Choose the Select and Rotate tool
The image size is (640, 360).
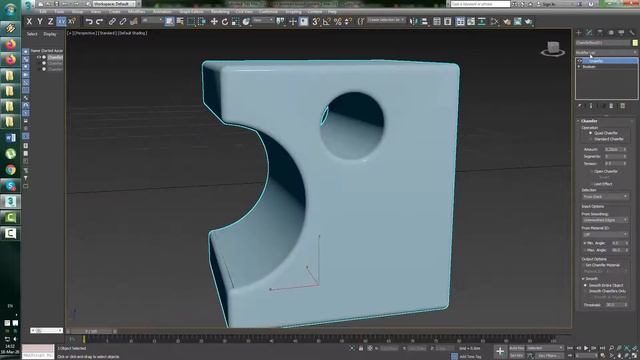click(x=224, y=22)
